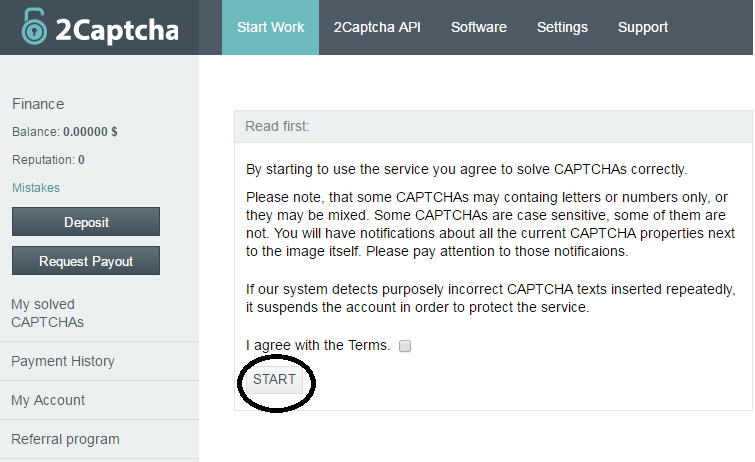Tick the 'I agree with the Terms' checkbox
Screen dimensions: 755x462
point(405,346)
